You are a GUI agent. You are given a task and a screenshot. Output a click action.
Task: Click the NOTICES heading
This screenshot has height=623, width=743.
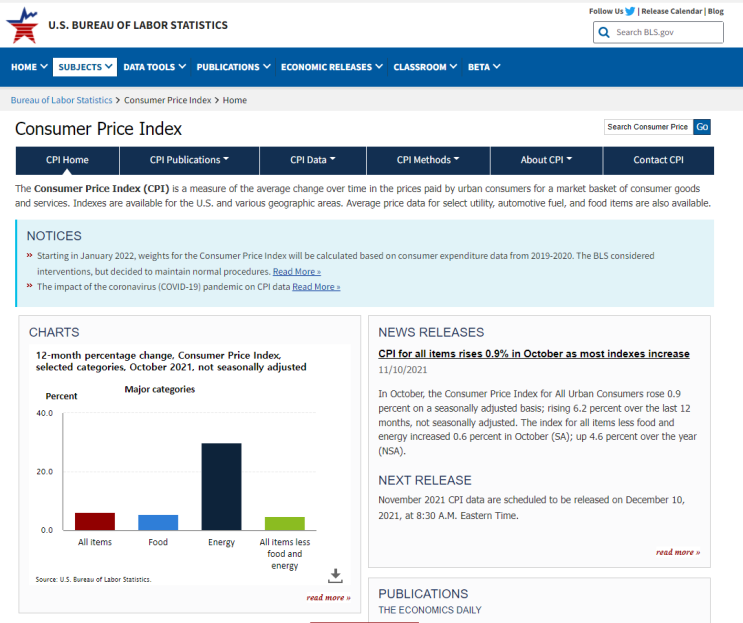tap(54, 235)
